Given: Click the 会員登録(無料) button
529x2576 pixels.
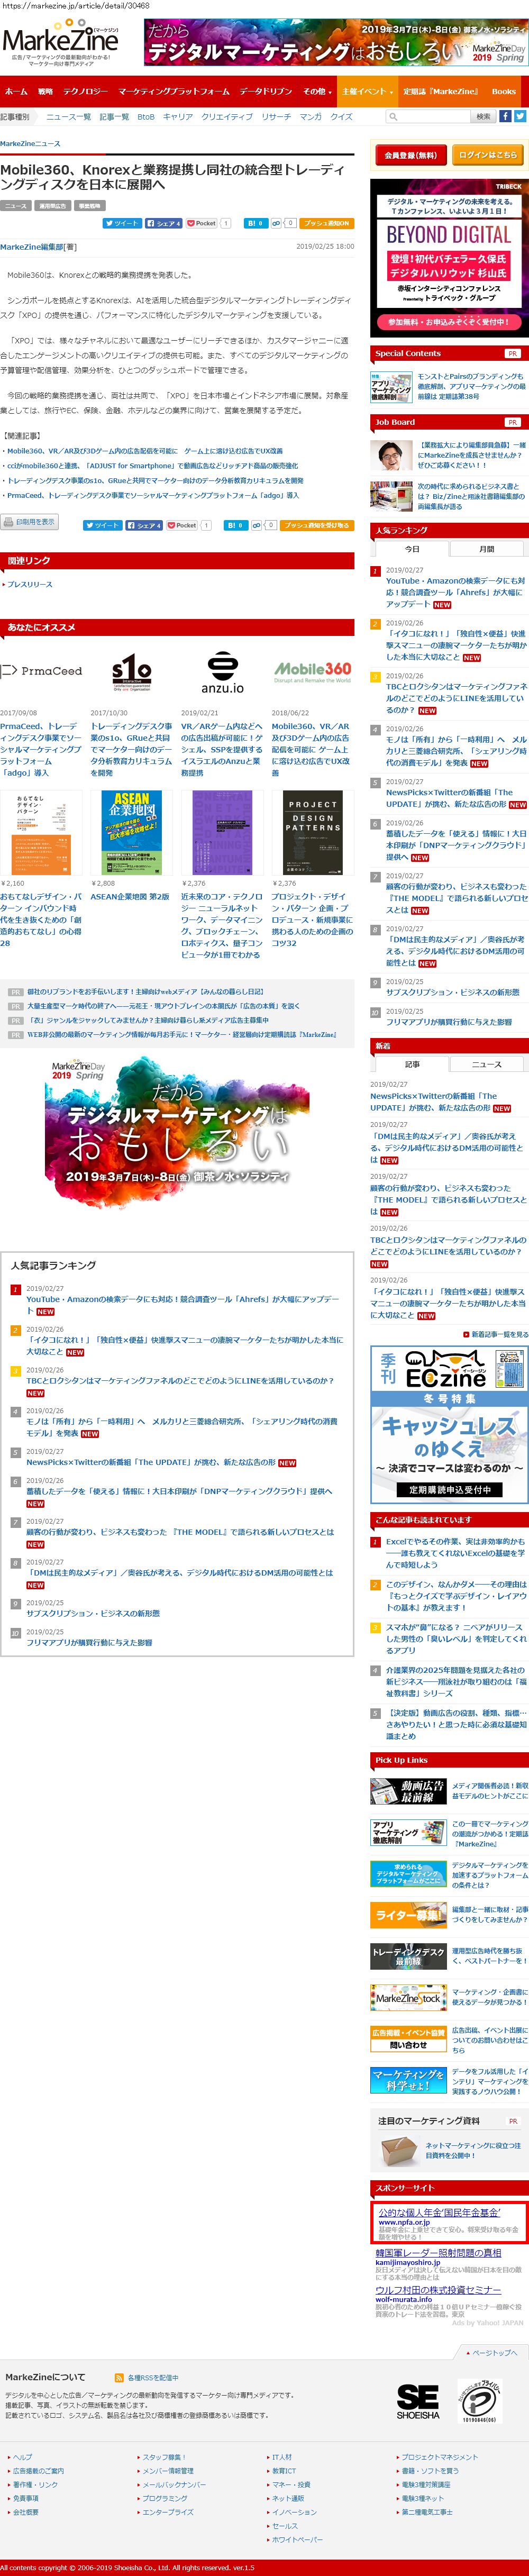Looking at the screenshot, I should click(411, 155).
